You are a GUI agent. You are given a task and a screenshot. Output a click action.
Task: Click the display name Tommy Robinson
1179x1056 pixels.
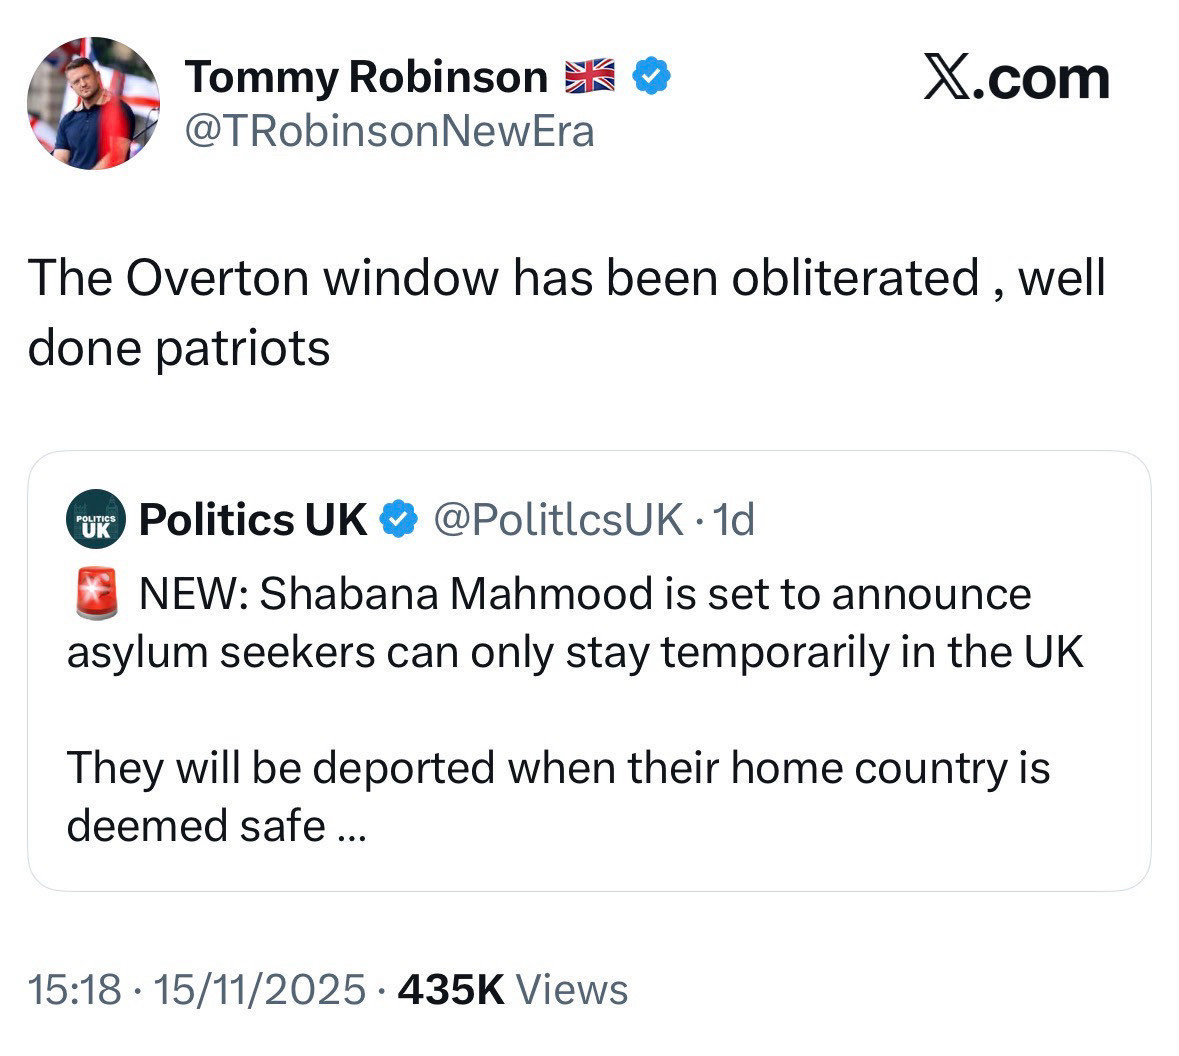tap(367, 77)
